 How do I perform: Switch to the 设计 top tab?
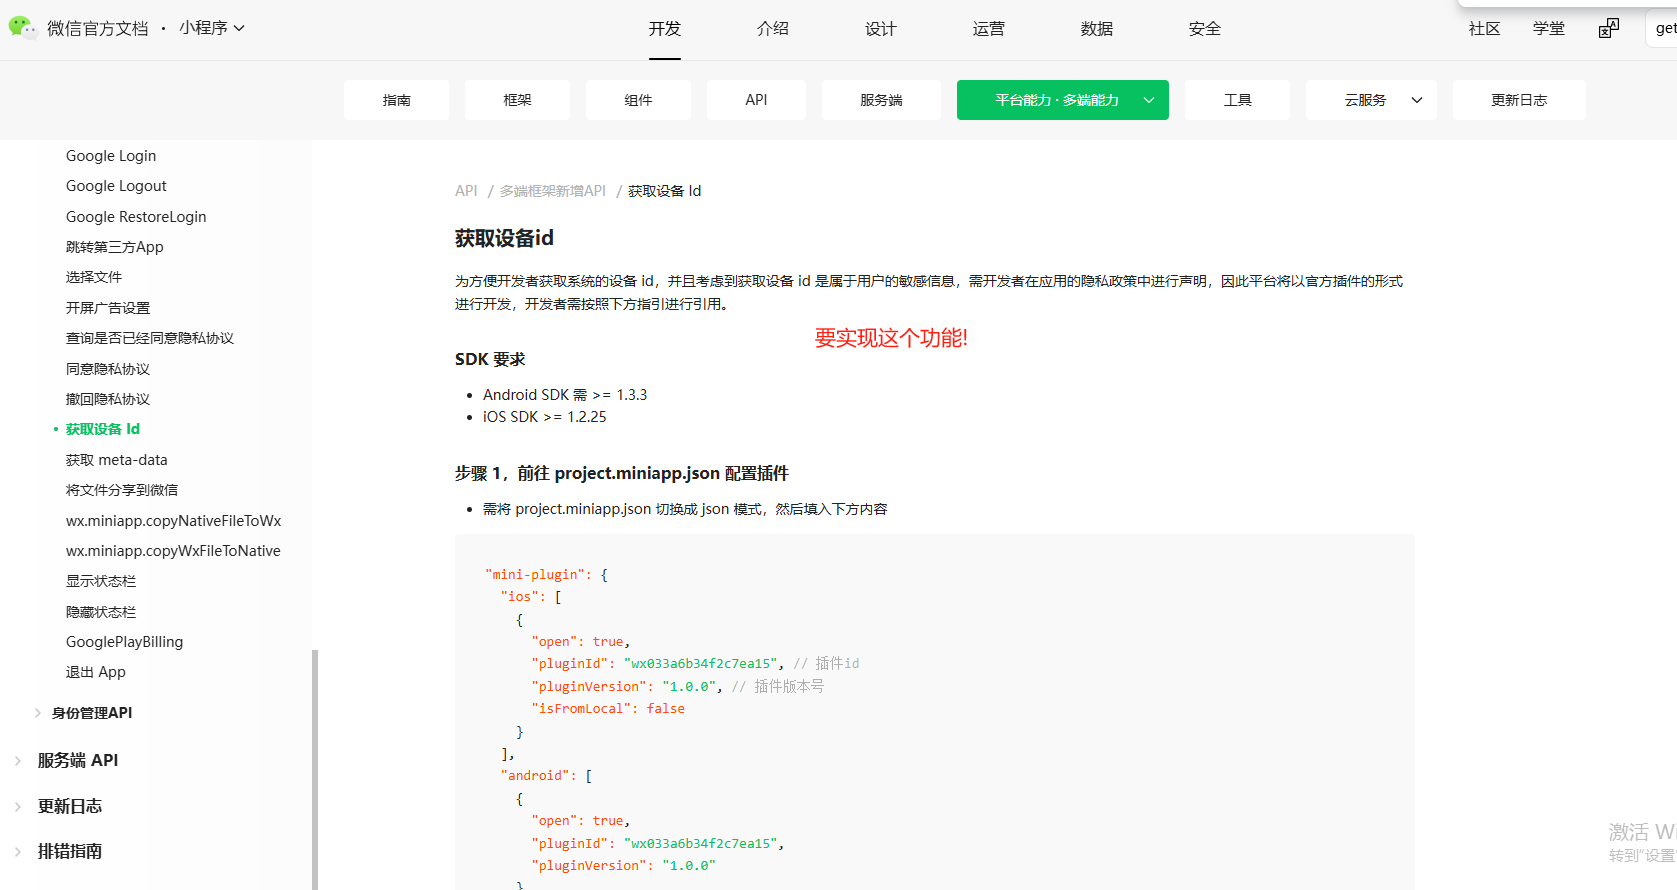pos(880,29)
